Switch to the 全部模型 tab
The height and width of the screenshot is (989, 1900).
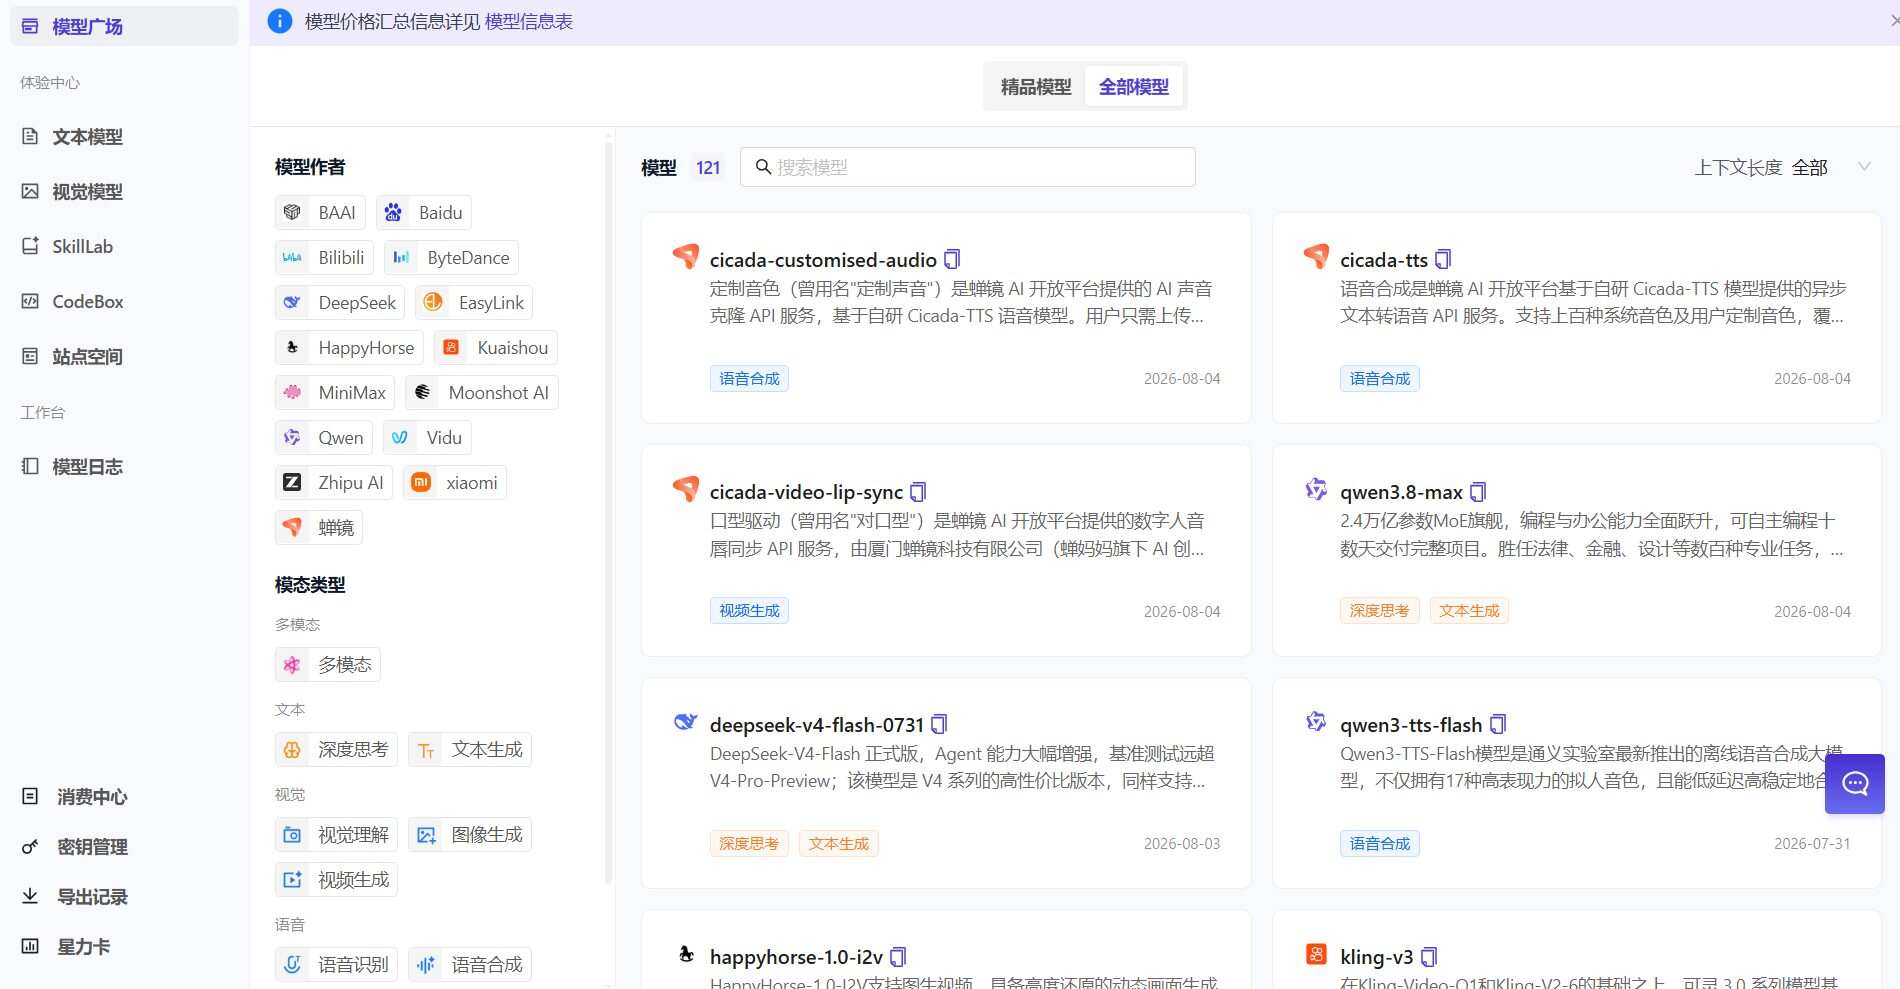1134,87
